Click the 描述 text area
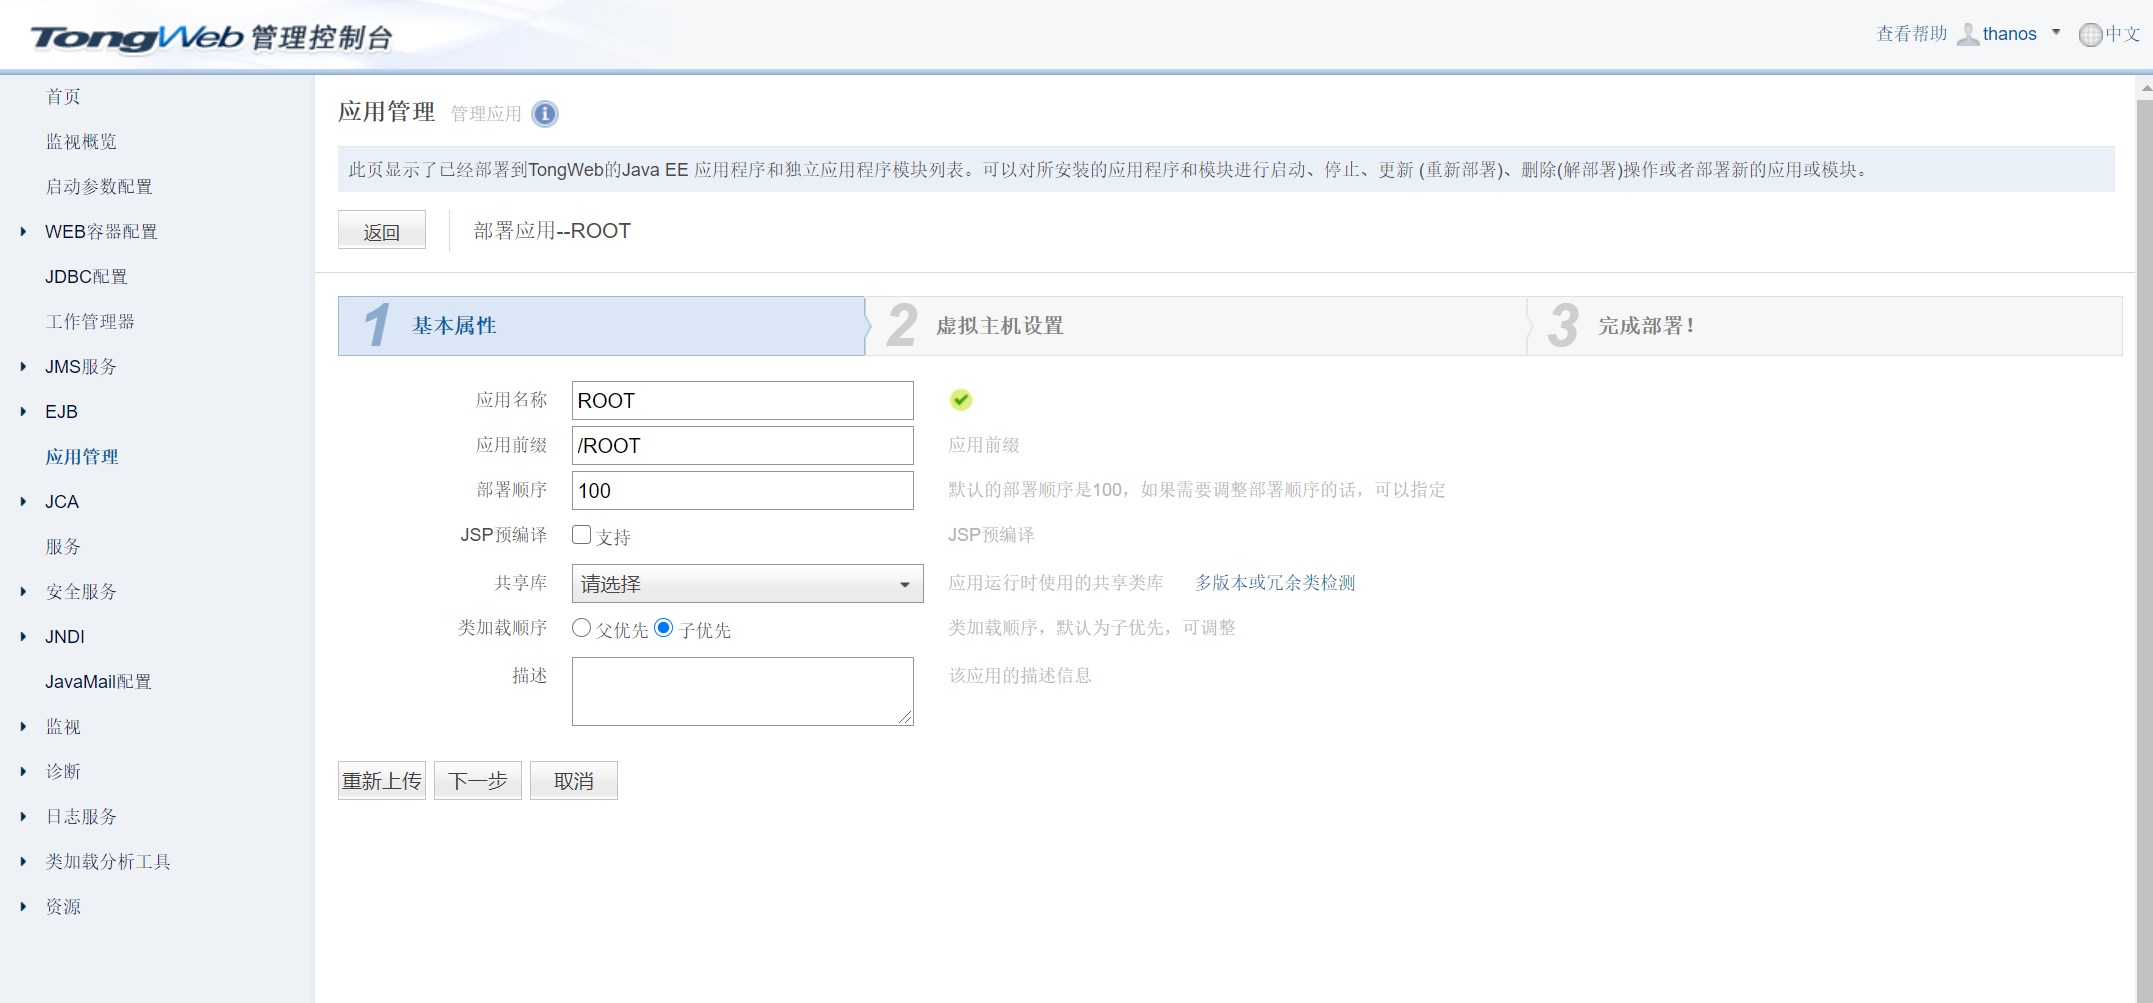 pos(742,691)
